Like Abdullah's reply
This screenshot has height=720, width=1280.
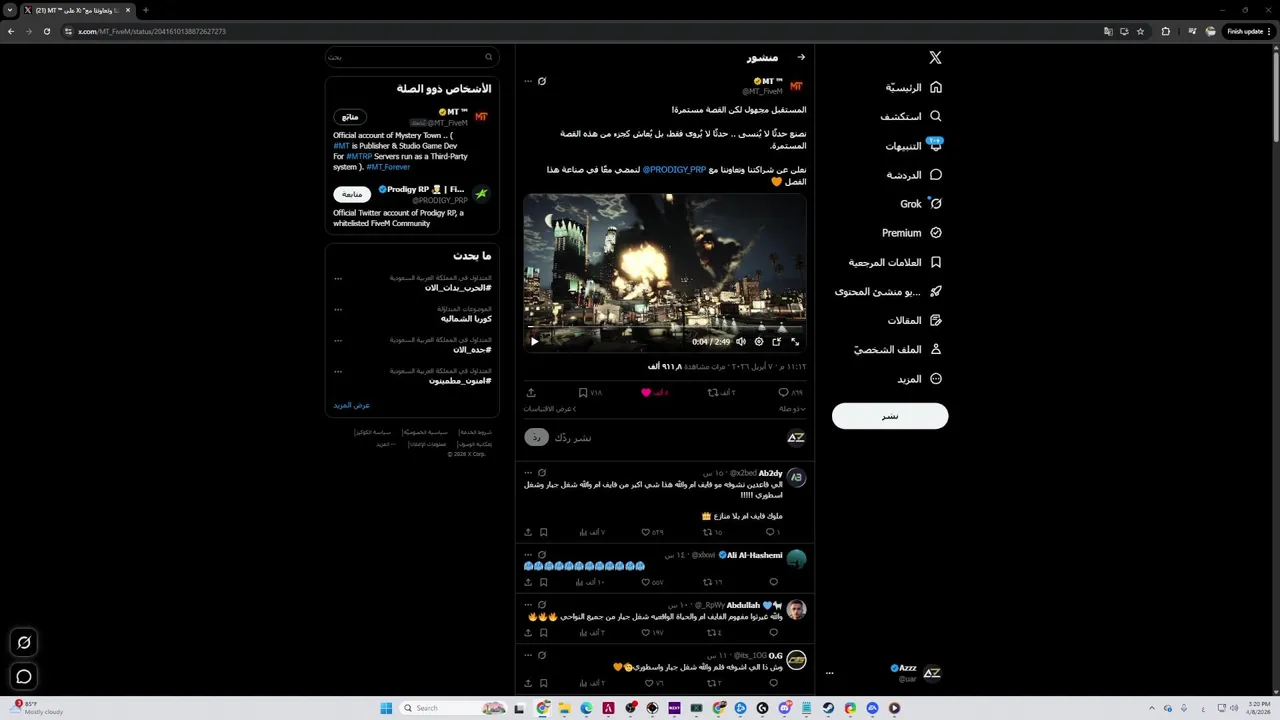(646, 632)
